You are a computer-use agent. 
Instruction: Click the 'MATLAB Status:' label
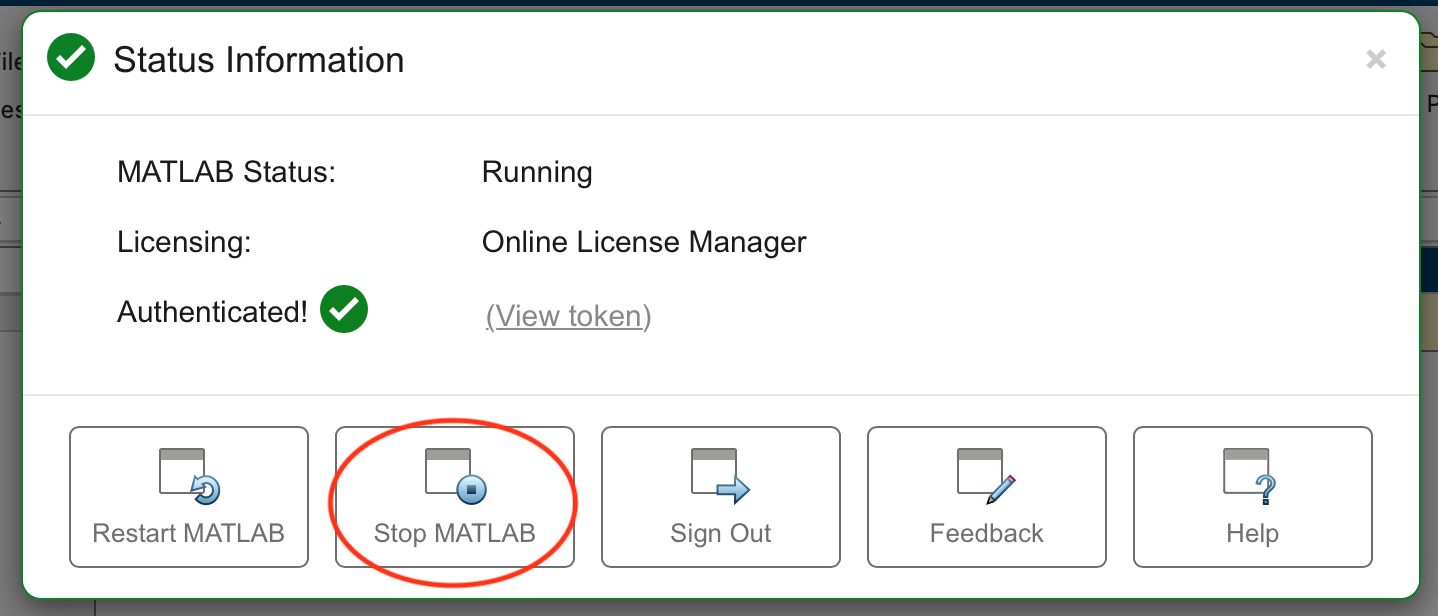(226, 172)
